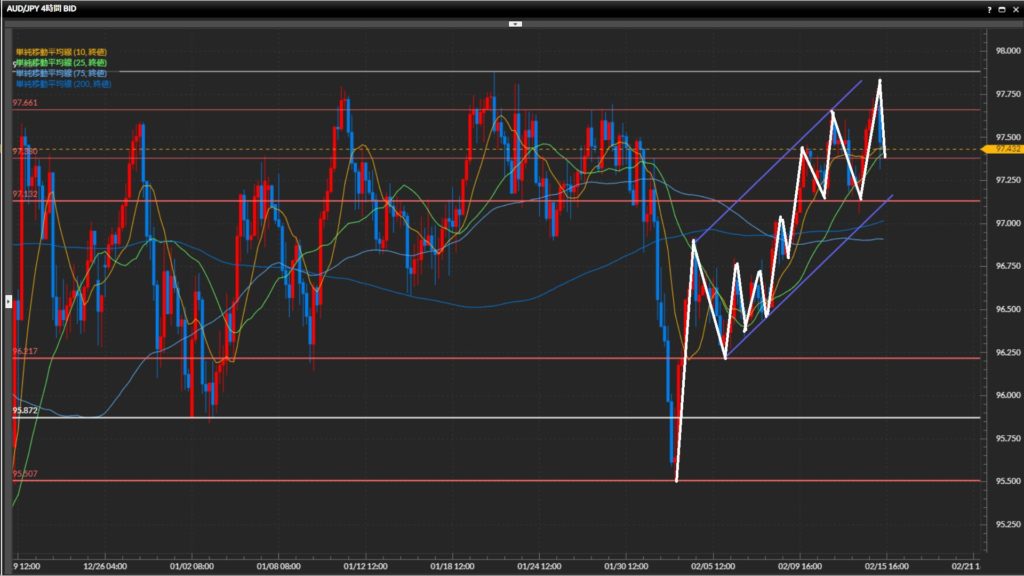Select the 200-period moving average label
Screen dimensions: 1024x576
click(63, 84)
